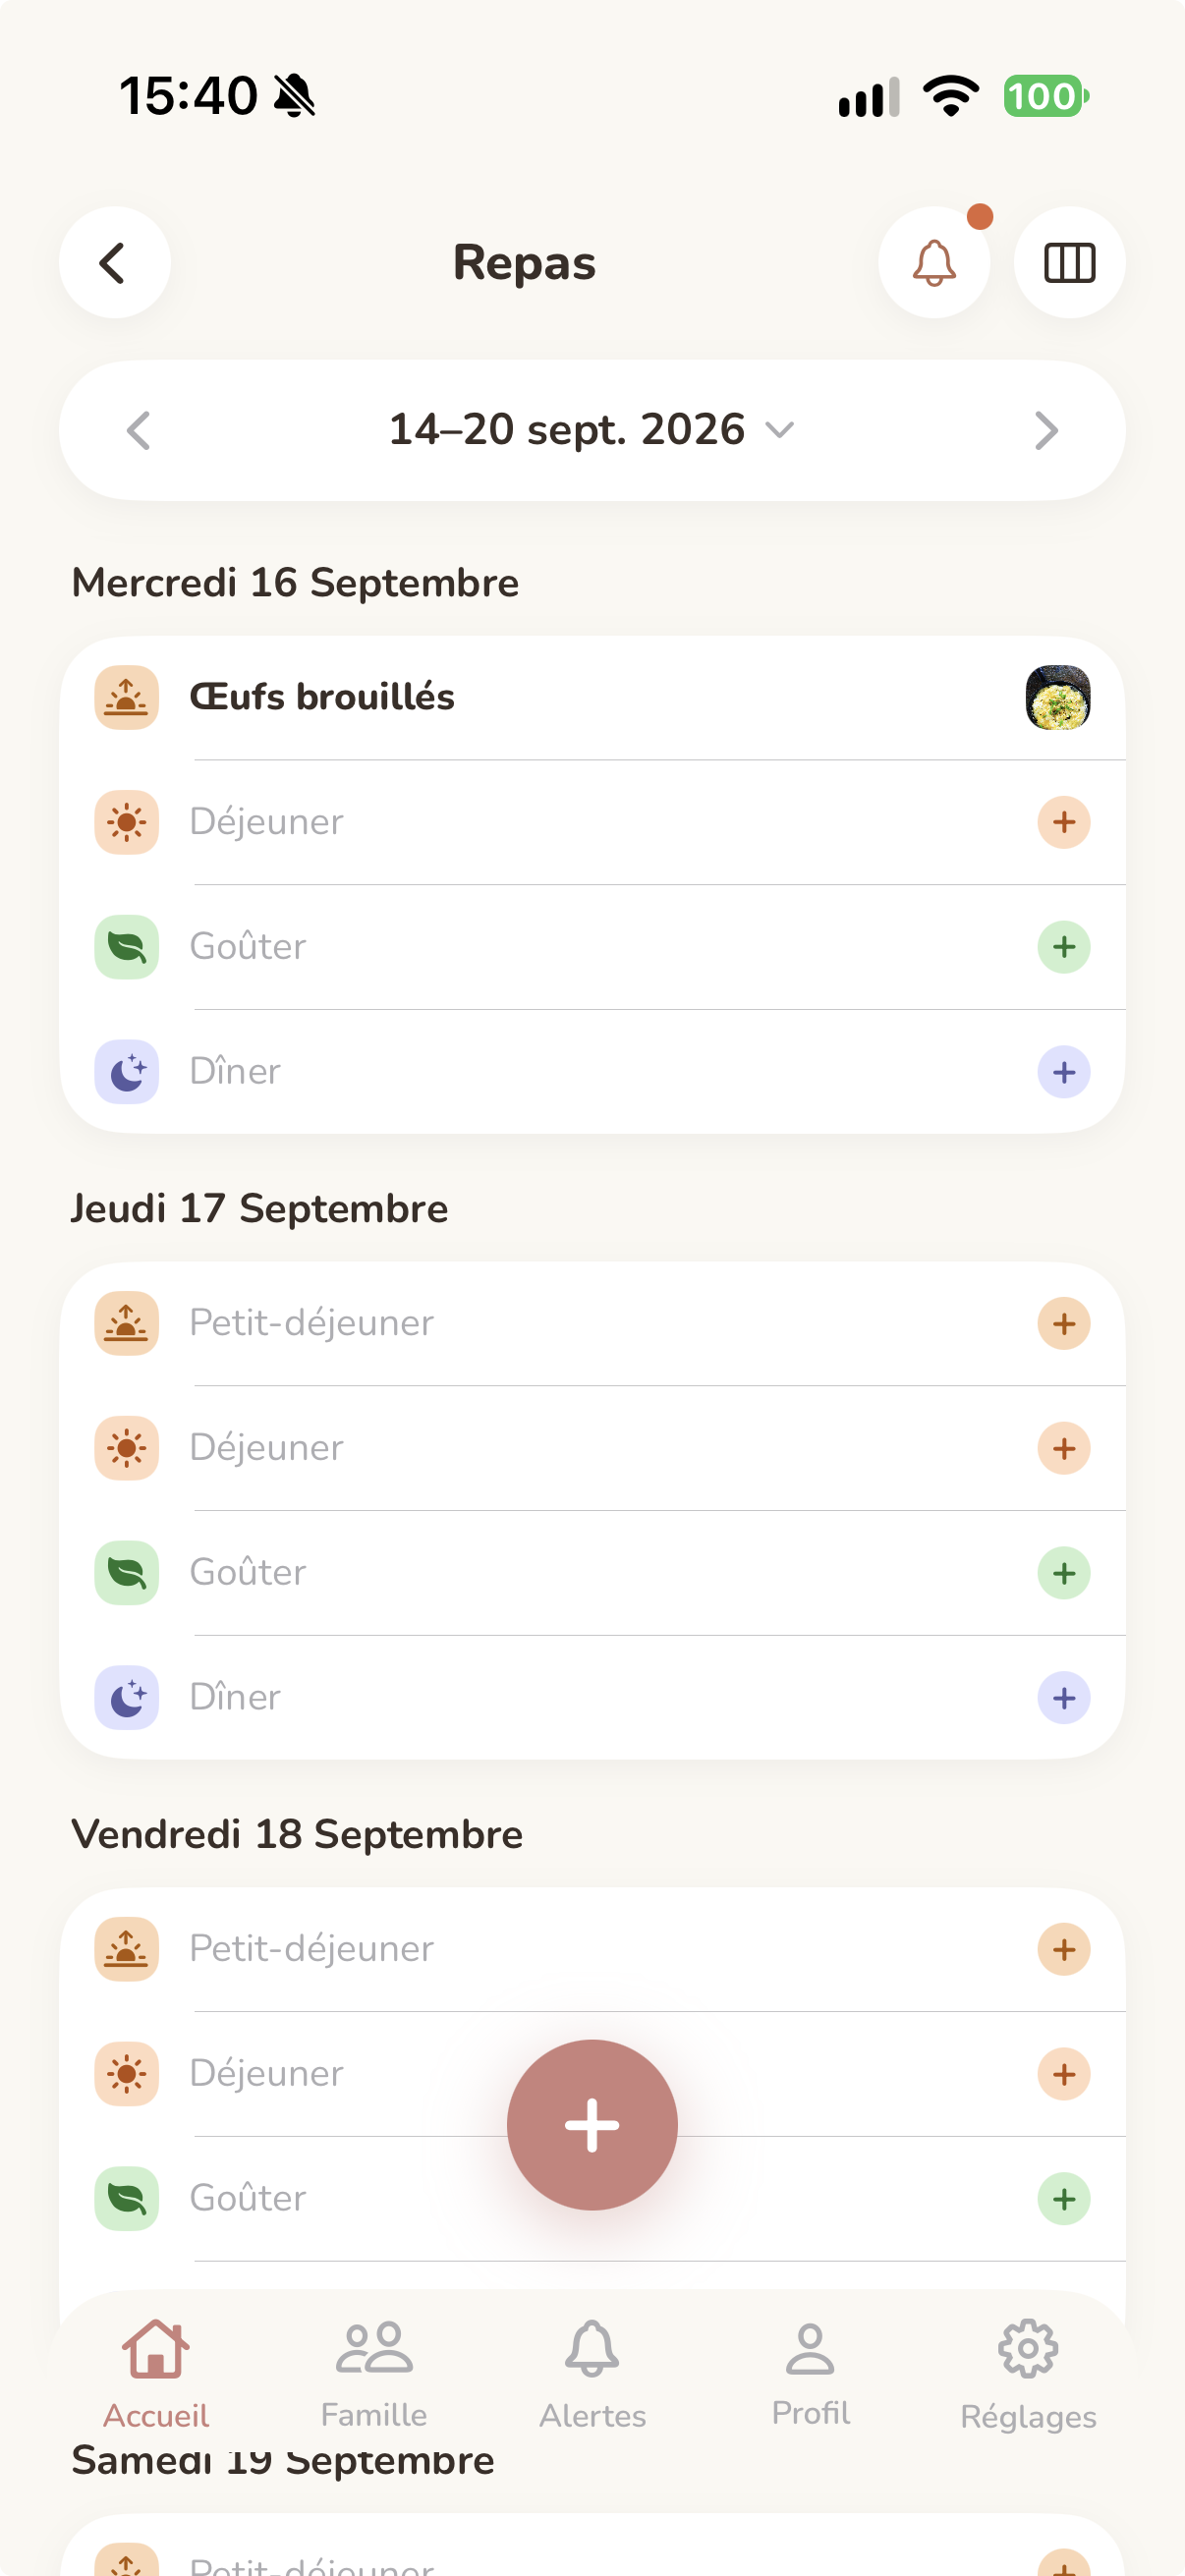Open the Alertes tab
Image resolution: width=1185 pixels, height=2576 pixels.
point(592,2374)
